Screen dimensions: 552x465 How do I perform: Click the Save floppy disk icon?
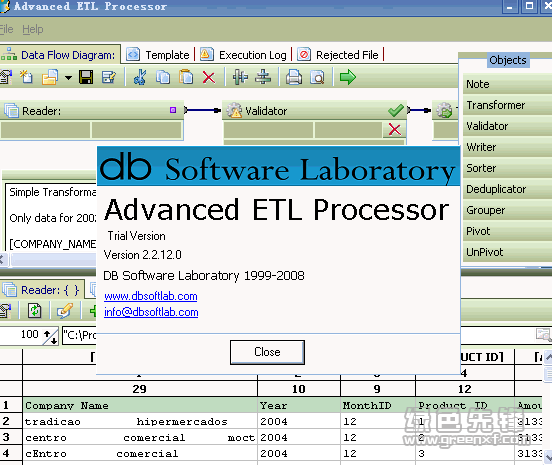(x=86, y=77)
